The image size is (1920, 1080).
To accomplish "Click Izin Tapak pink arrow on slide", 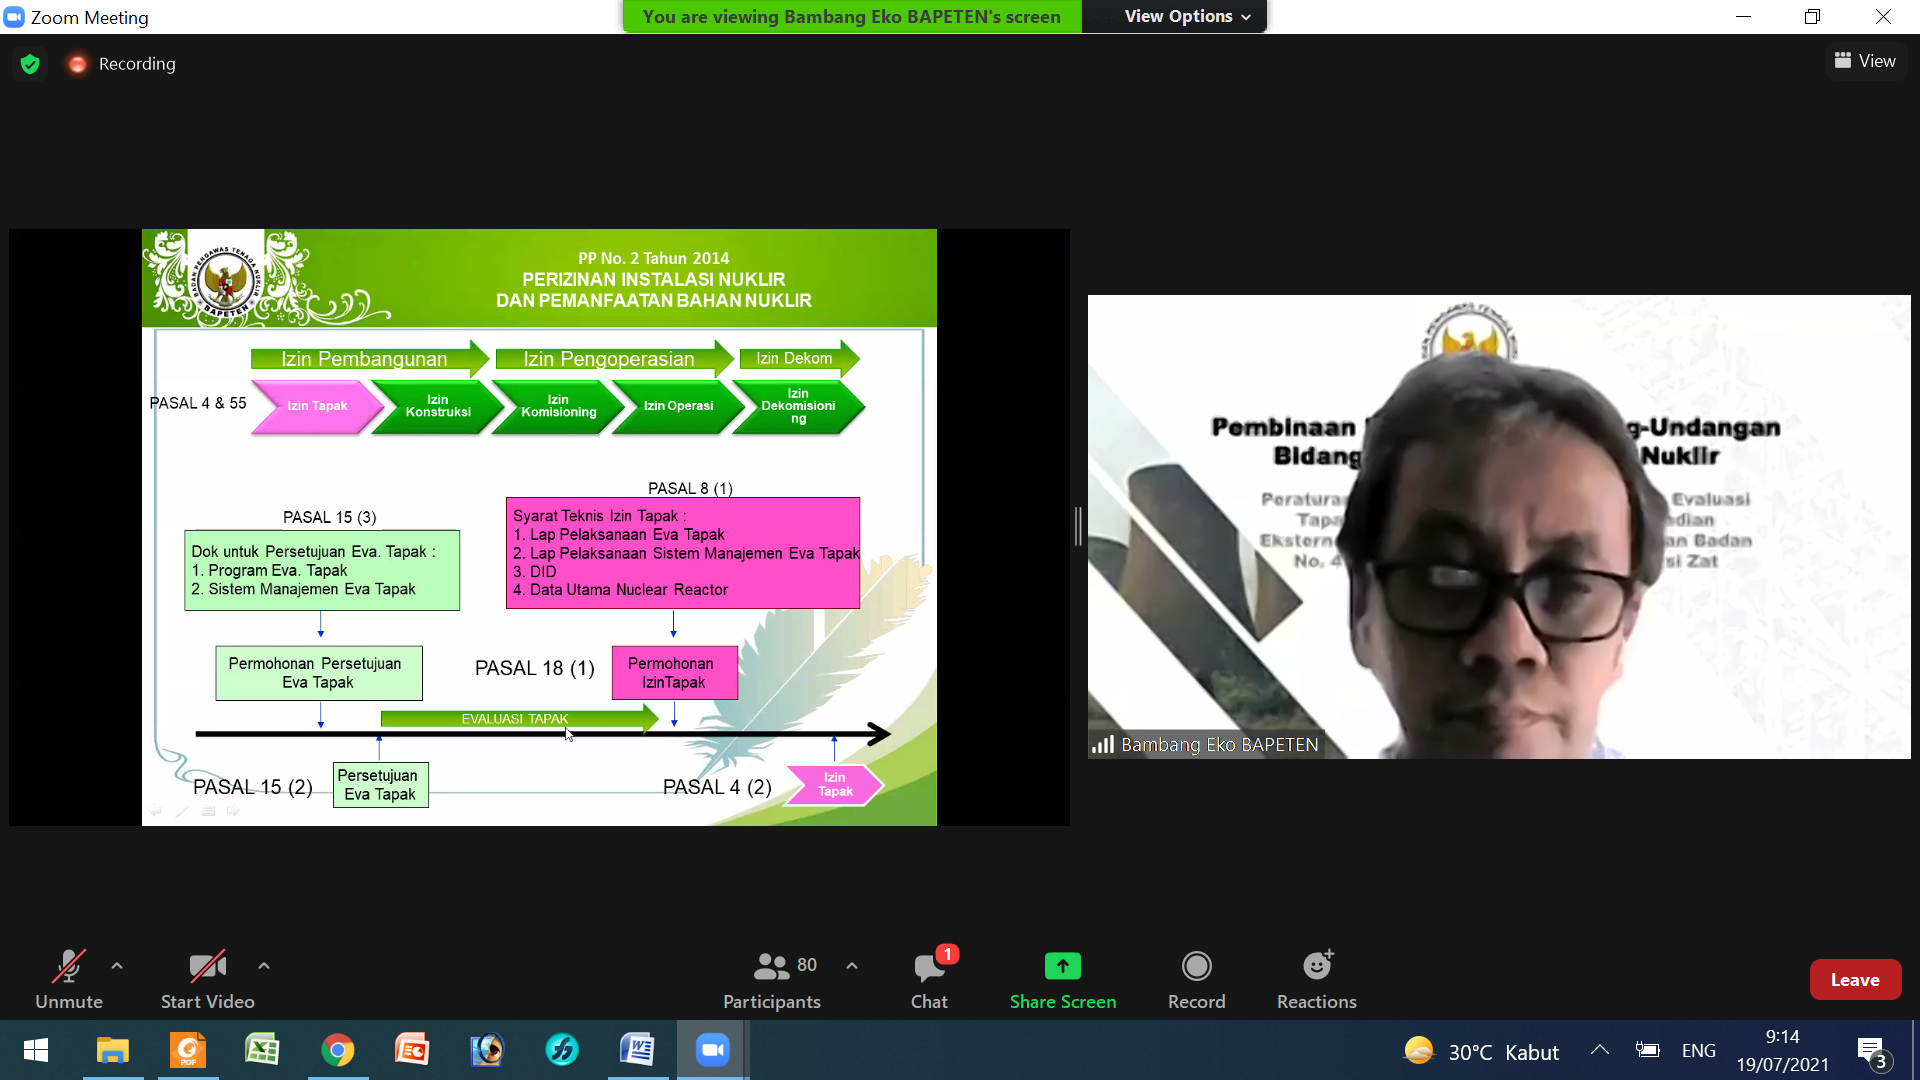I will click(x=317, y=406).
